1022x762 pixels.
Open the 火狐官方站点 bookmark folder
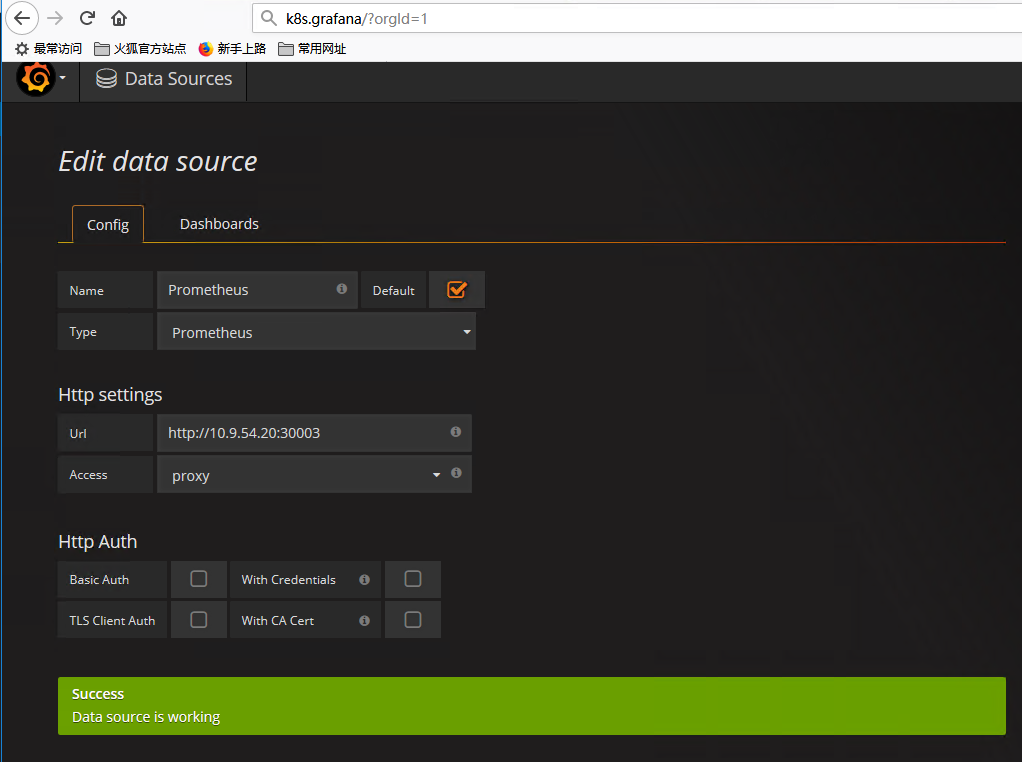click(140, 49)
